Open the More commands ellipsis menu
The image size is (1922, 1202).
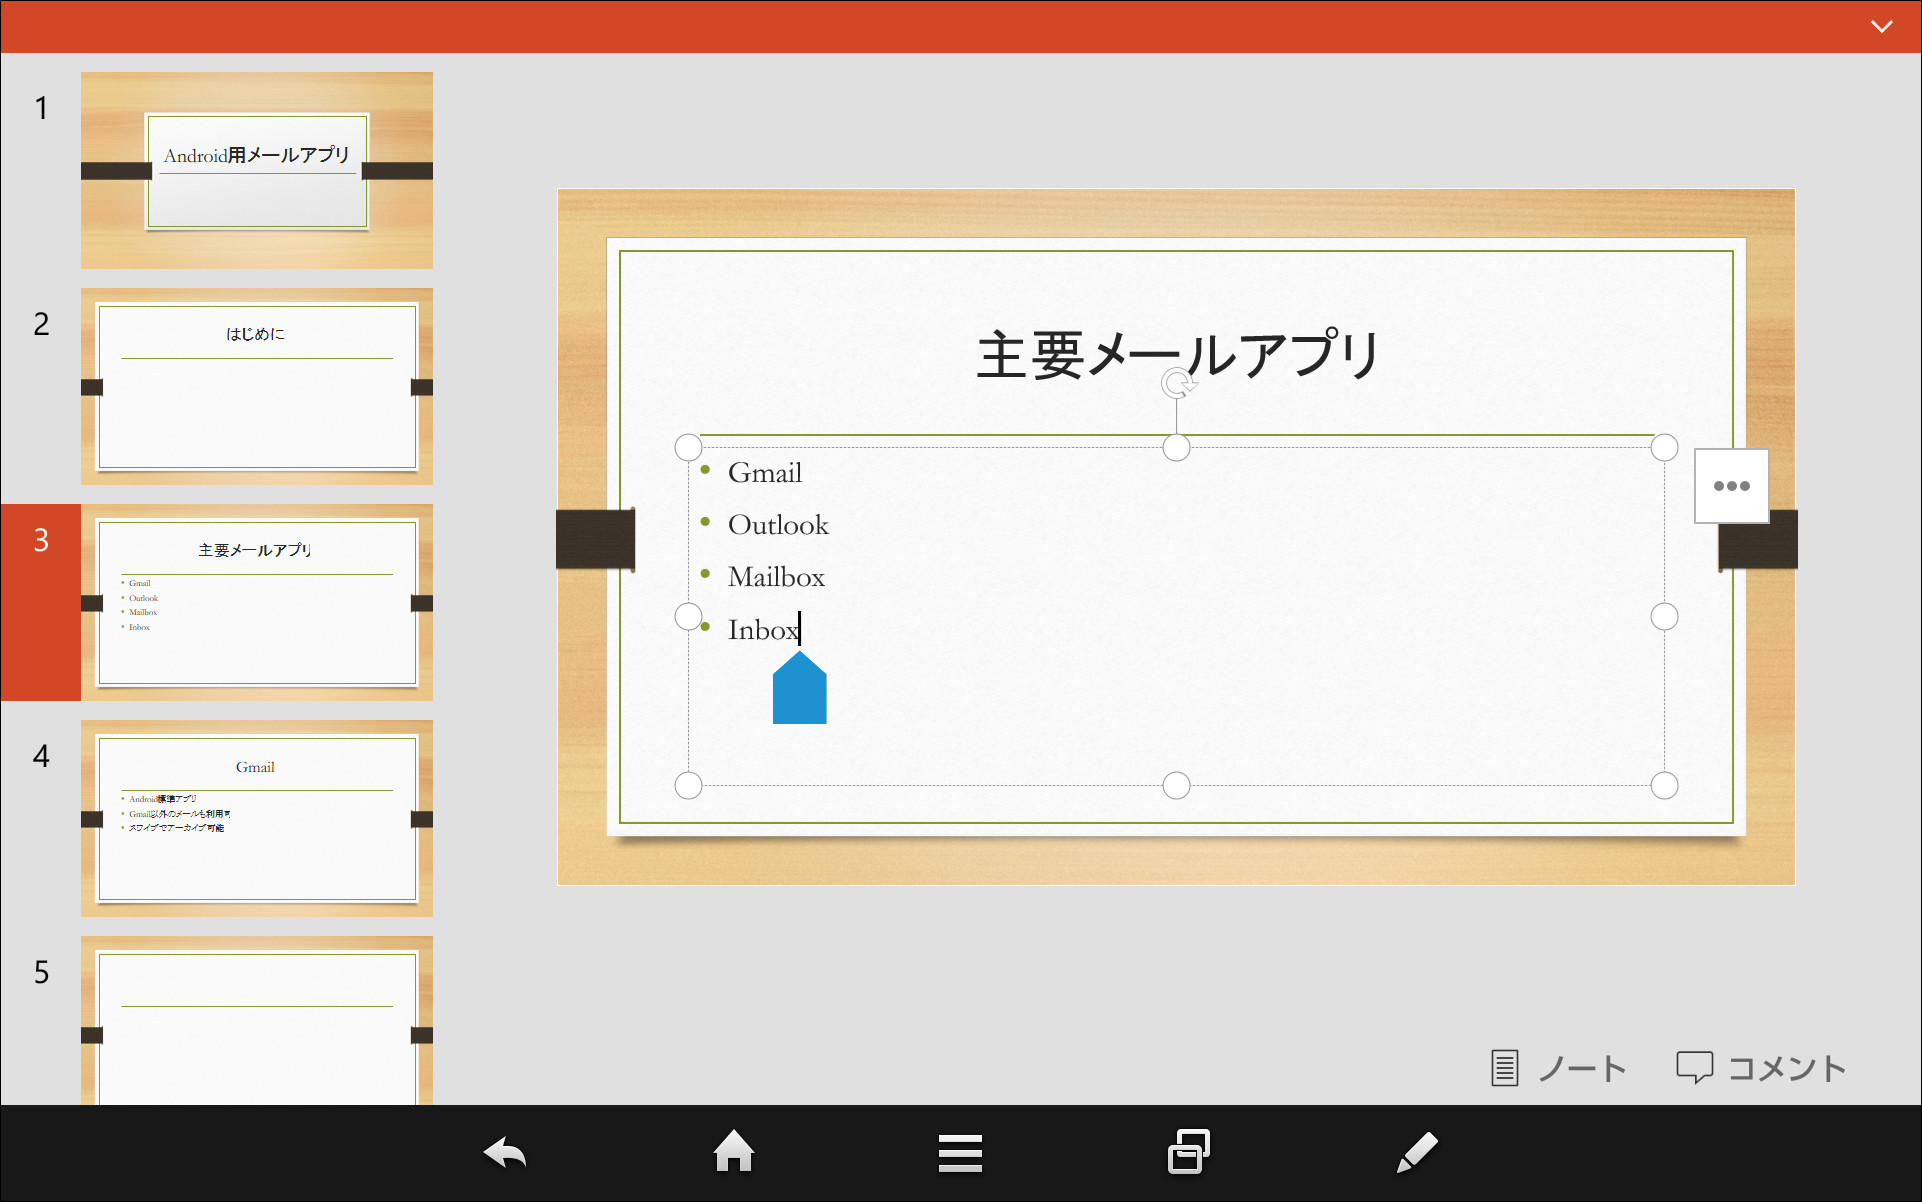pyautogui.click(x=1731, y=486)
